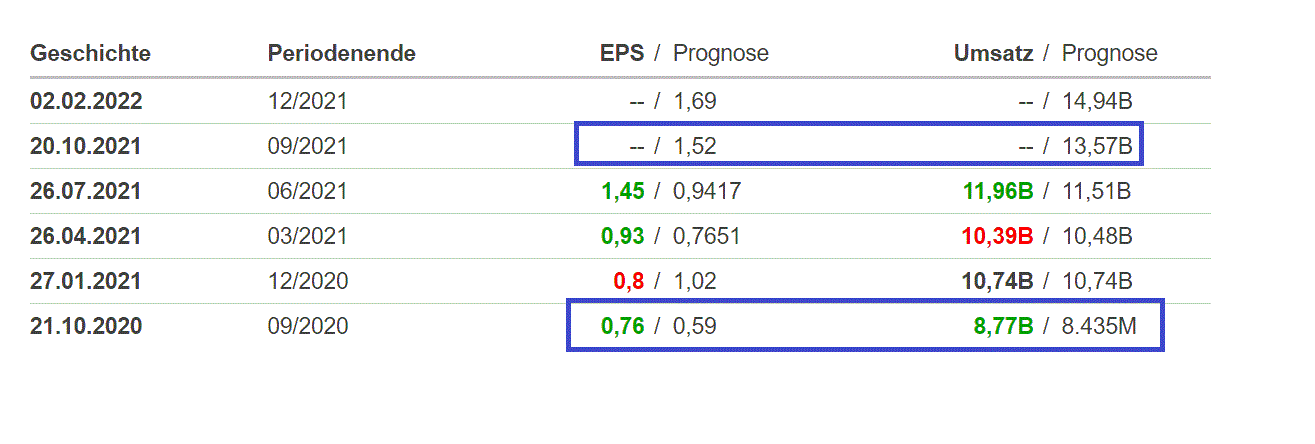This screenshot has height=444, width=1315.
Task: Click the 02.02.2022 date entry
Action: pyautogui.click(x=86, y=101)
